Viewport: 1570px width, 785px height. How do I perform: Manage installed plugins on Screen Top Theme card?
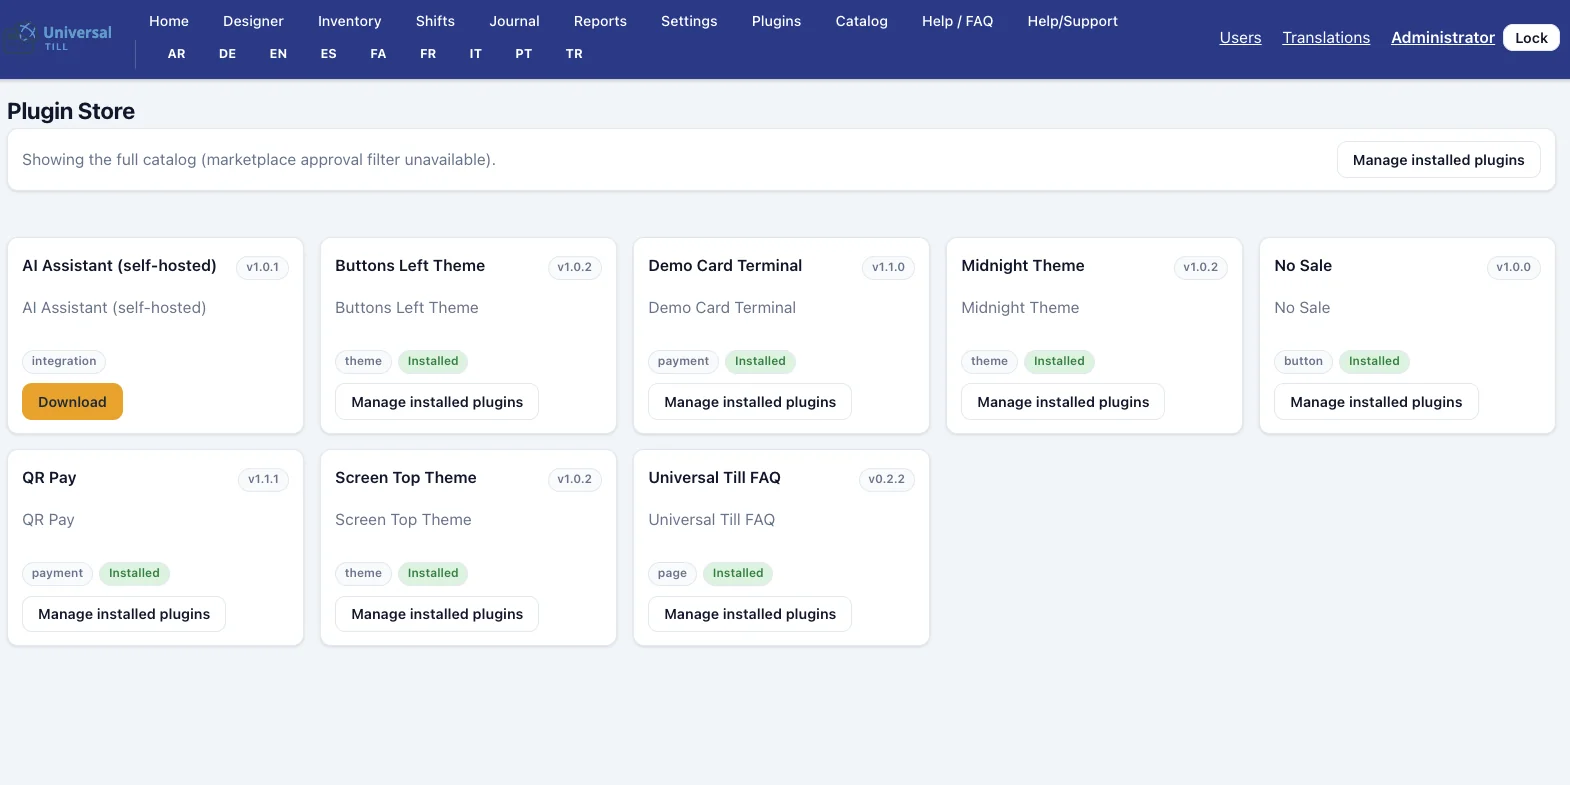tap(437, 614)
